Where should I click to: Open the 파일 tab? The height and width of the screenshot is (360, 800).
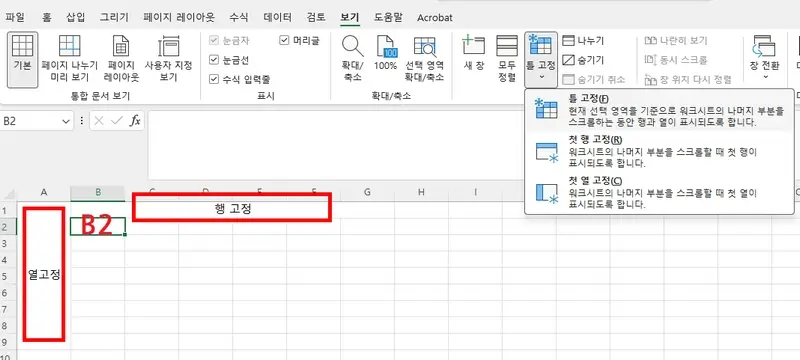click(15, 17)
